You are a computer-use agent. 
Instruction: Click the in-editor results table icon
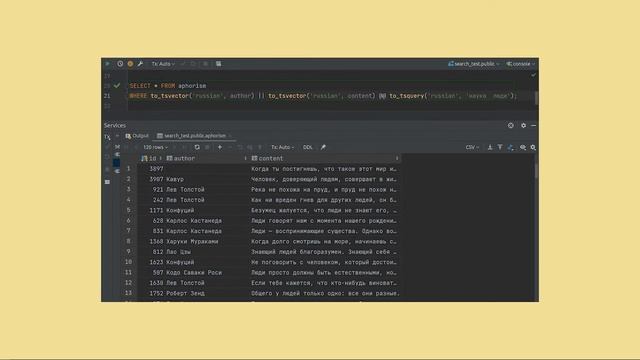219,64
